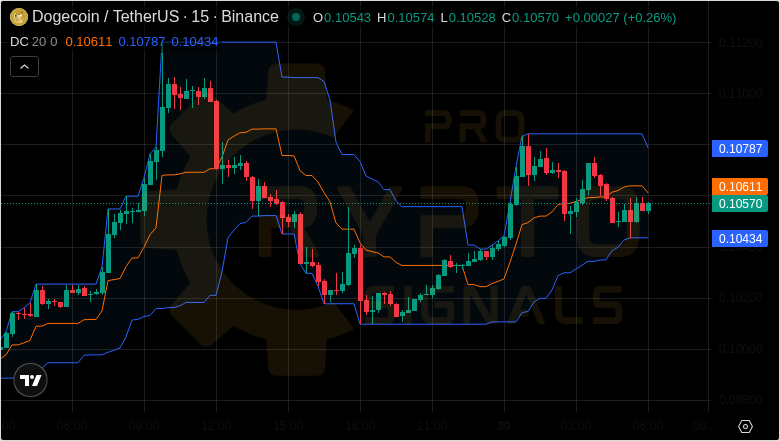Click the lower band value 0.10434 in legend

pos(195,42)
